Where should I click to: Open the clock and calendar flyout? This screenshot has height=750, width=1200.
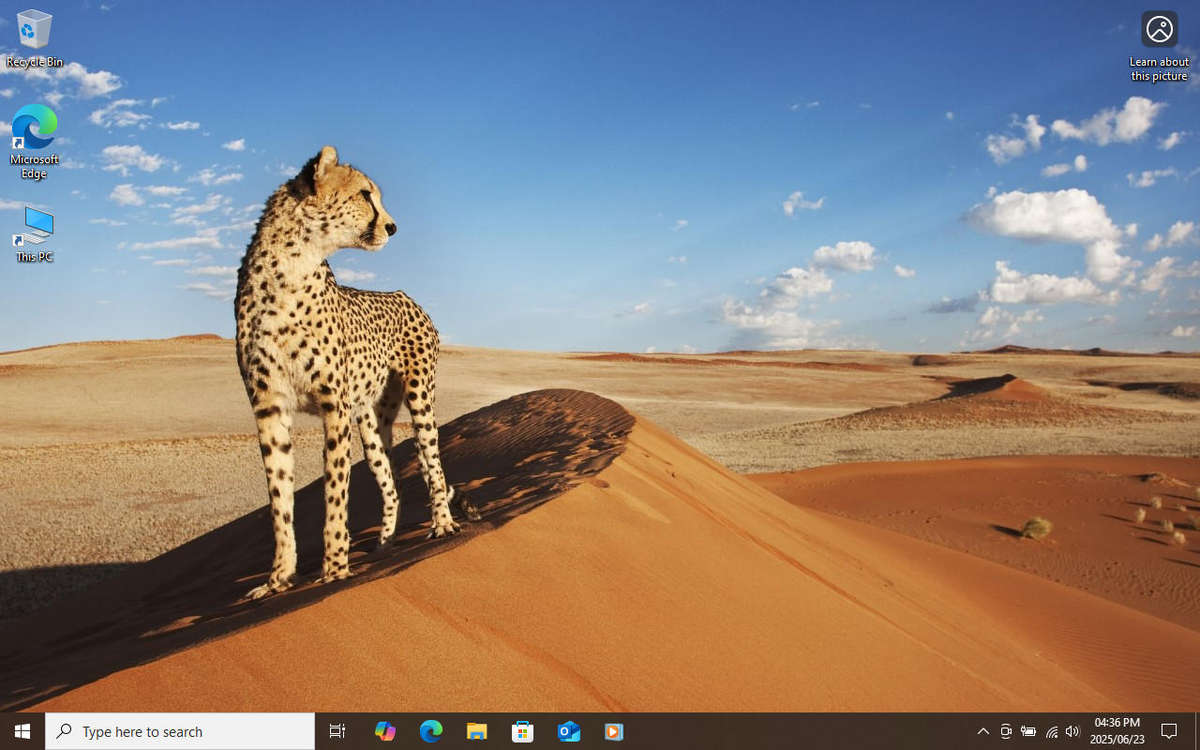pos(1117,729)
